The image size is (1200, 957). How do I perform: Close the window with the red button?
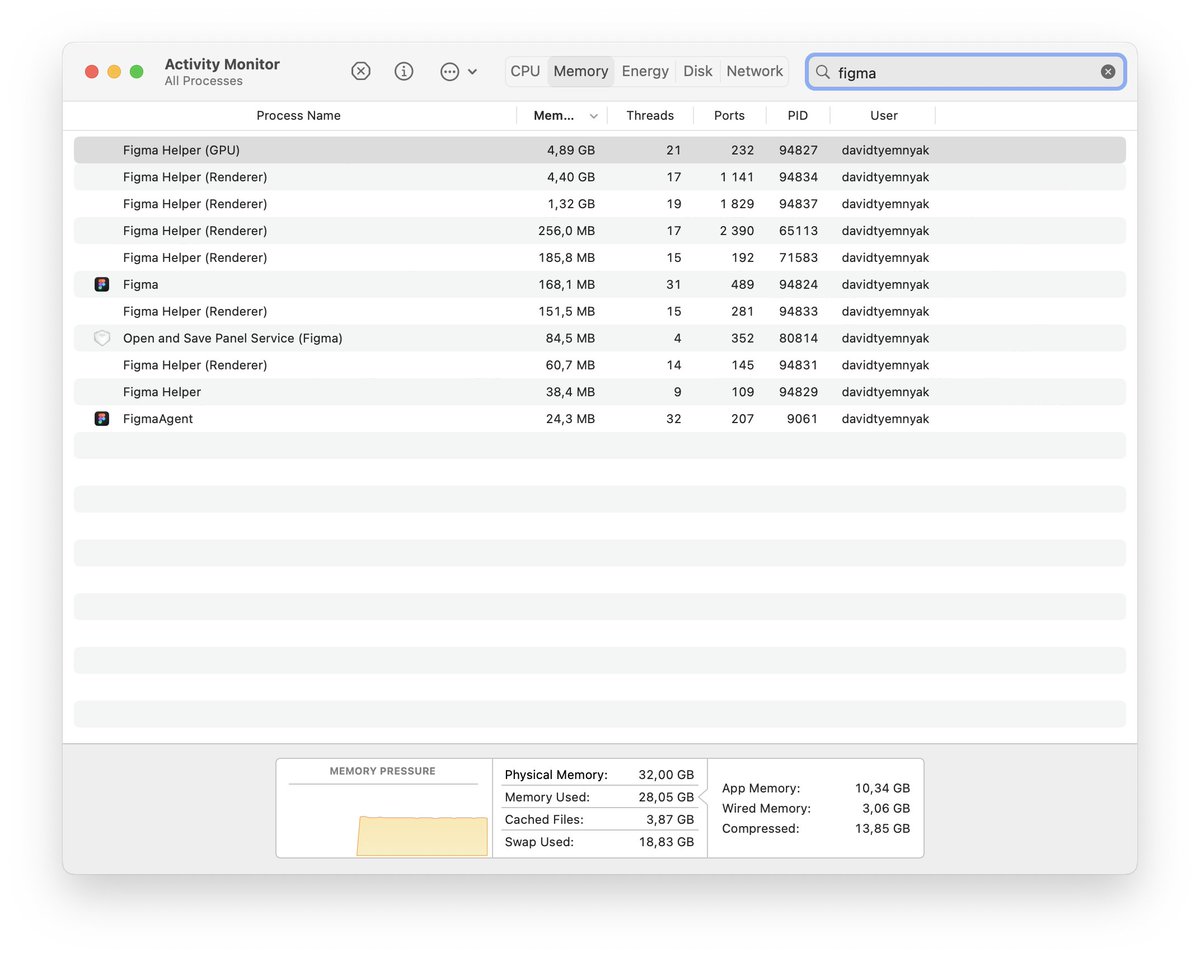(x=92, y=72)
